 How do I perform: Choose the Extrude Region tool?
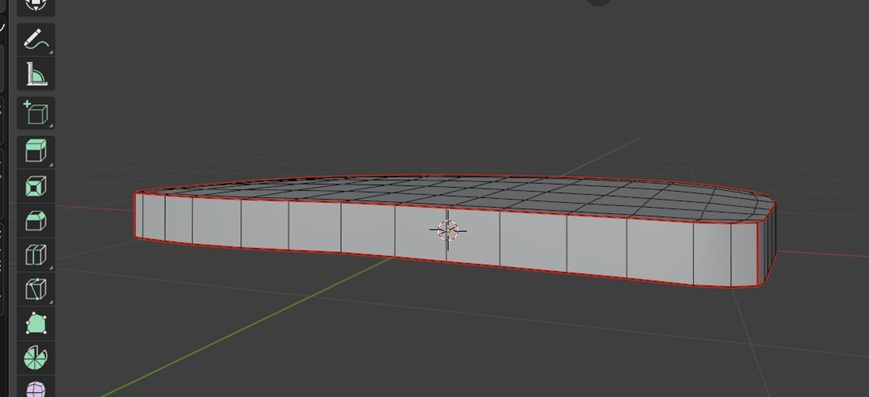click(x=36, y=152)
